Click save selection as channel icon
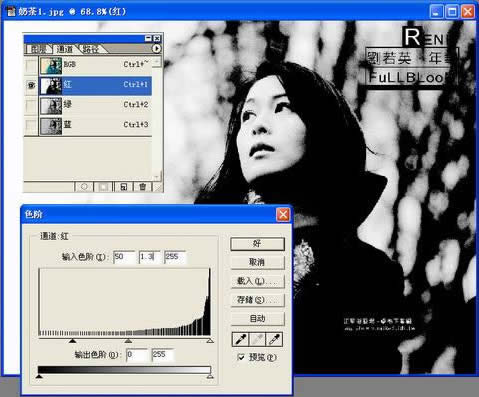The height and width of the screenshot is (397, 479). [x=104, y=187]
